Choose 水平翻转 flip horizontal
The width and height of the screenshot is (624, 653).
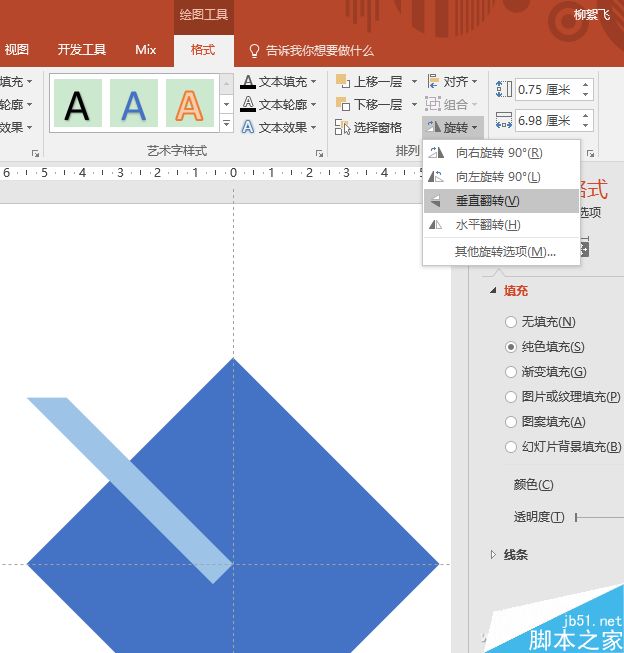[502, 225]
